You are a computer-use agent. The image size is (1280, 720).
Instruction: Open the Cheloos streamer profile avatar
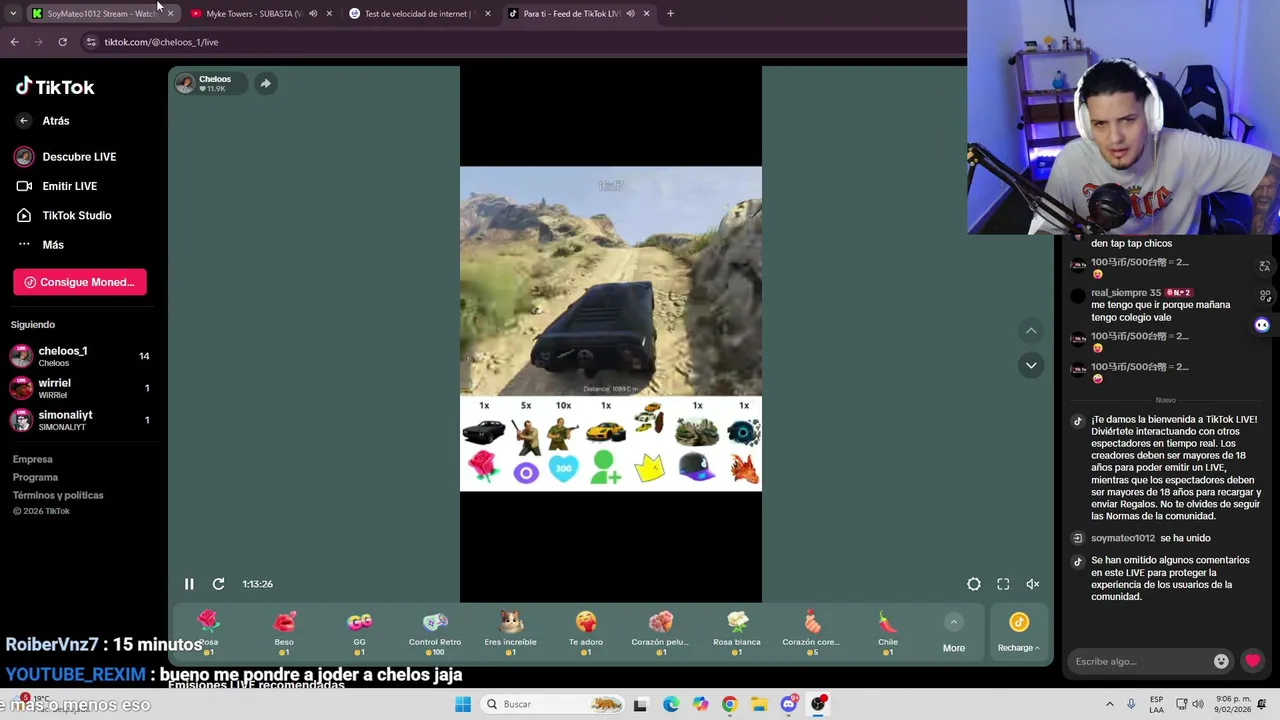pyautogui.click(x=185, y=84)
